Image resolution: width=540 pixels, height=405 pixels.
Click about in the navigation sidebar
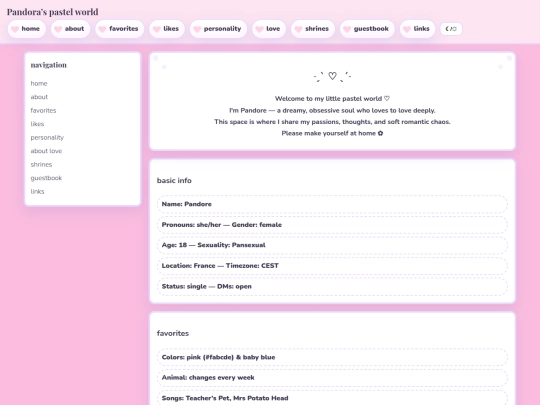pos(39,97)
